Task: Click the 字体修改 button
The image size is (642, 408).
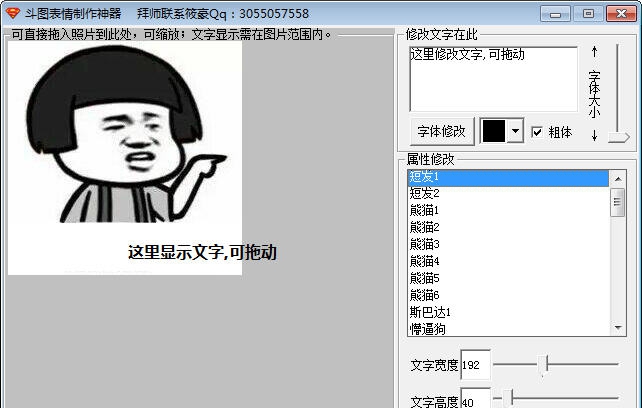Action: click(442, 131)
